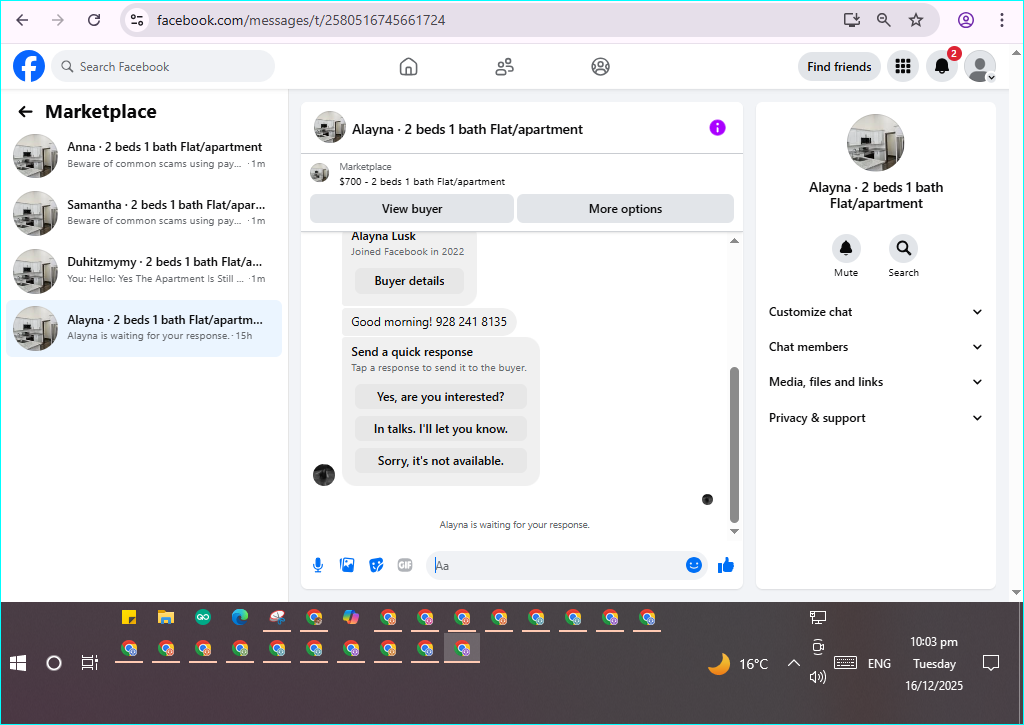This screenshot has width=1024, height=725.
Task: Open the Samantha conversation
Action: click(144, 213)
